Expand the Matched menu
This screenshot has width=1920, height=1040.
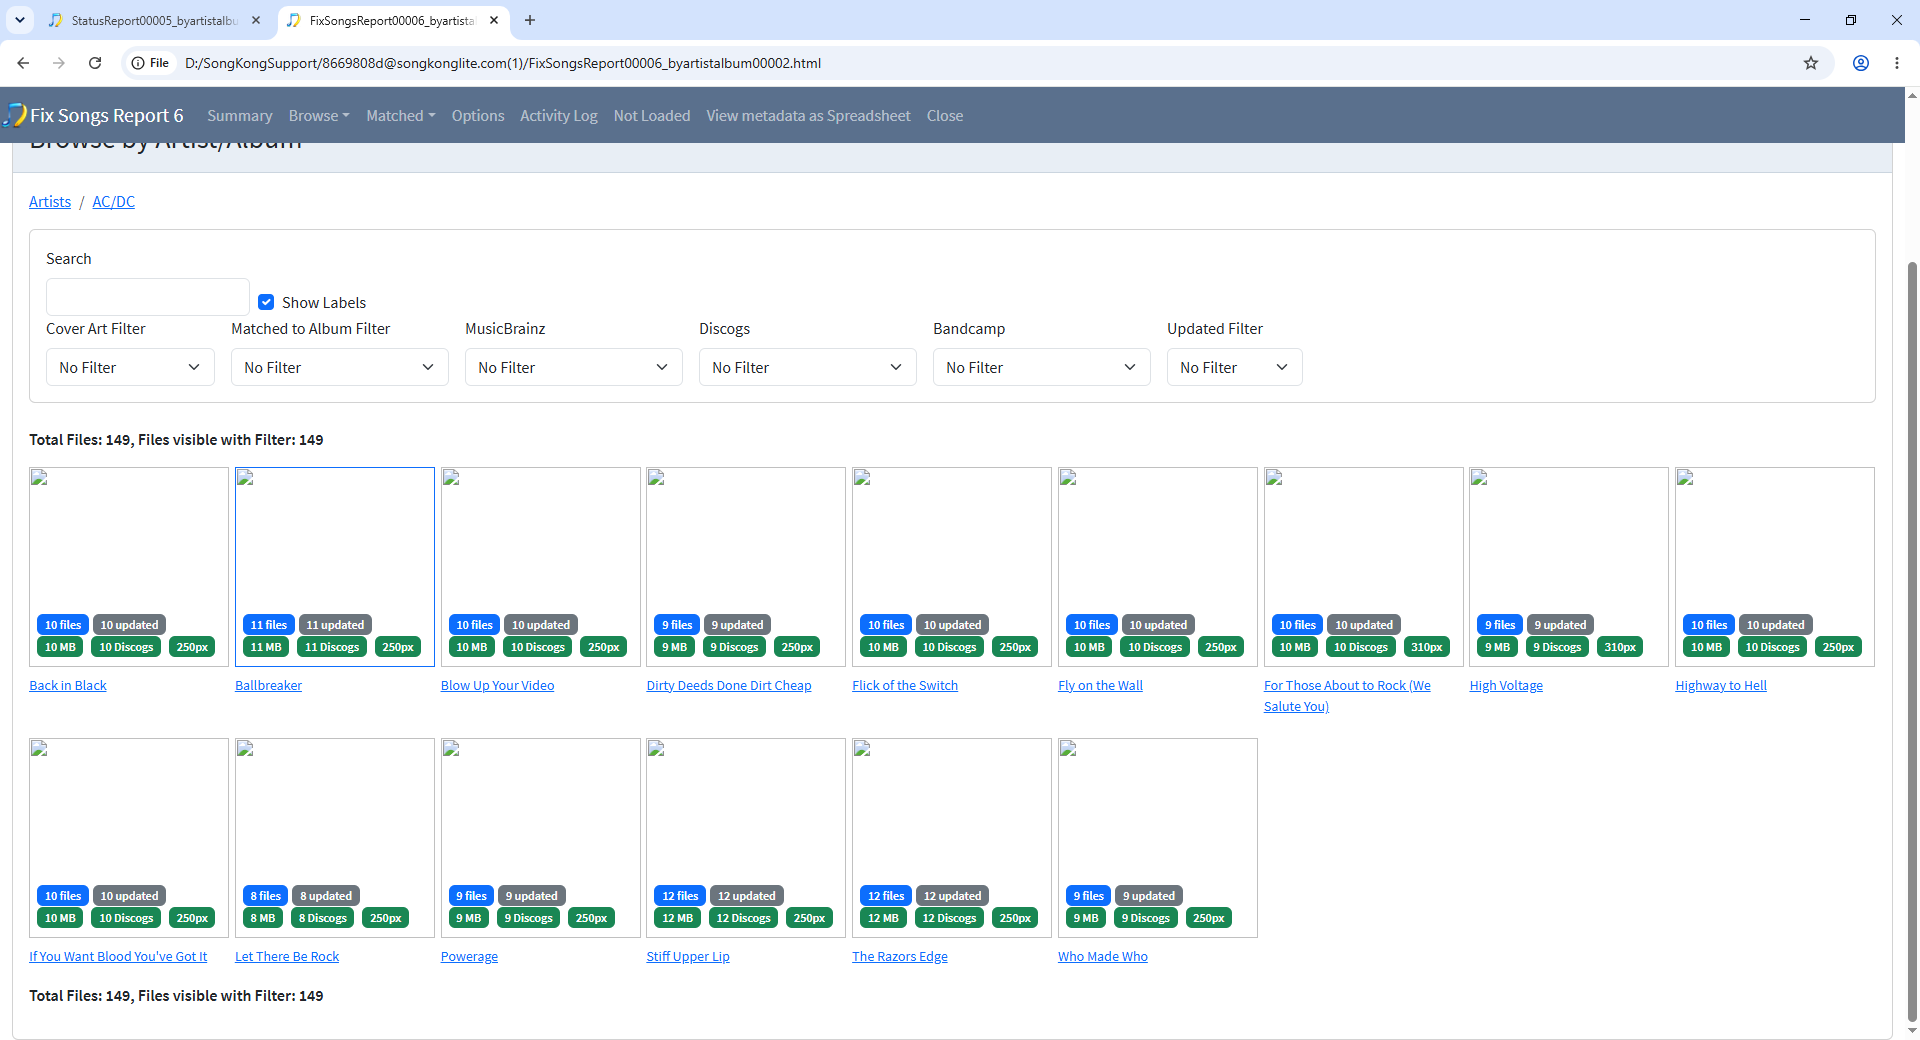click(401, 116)
